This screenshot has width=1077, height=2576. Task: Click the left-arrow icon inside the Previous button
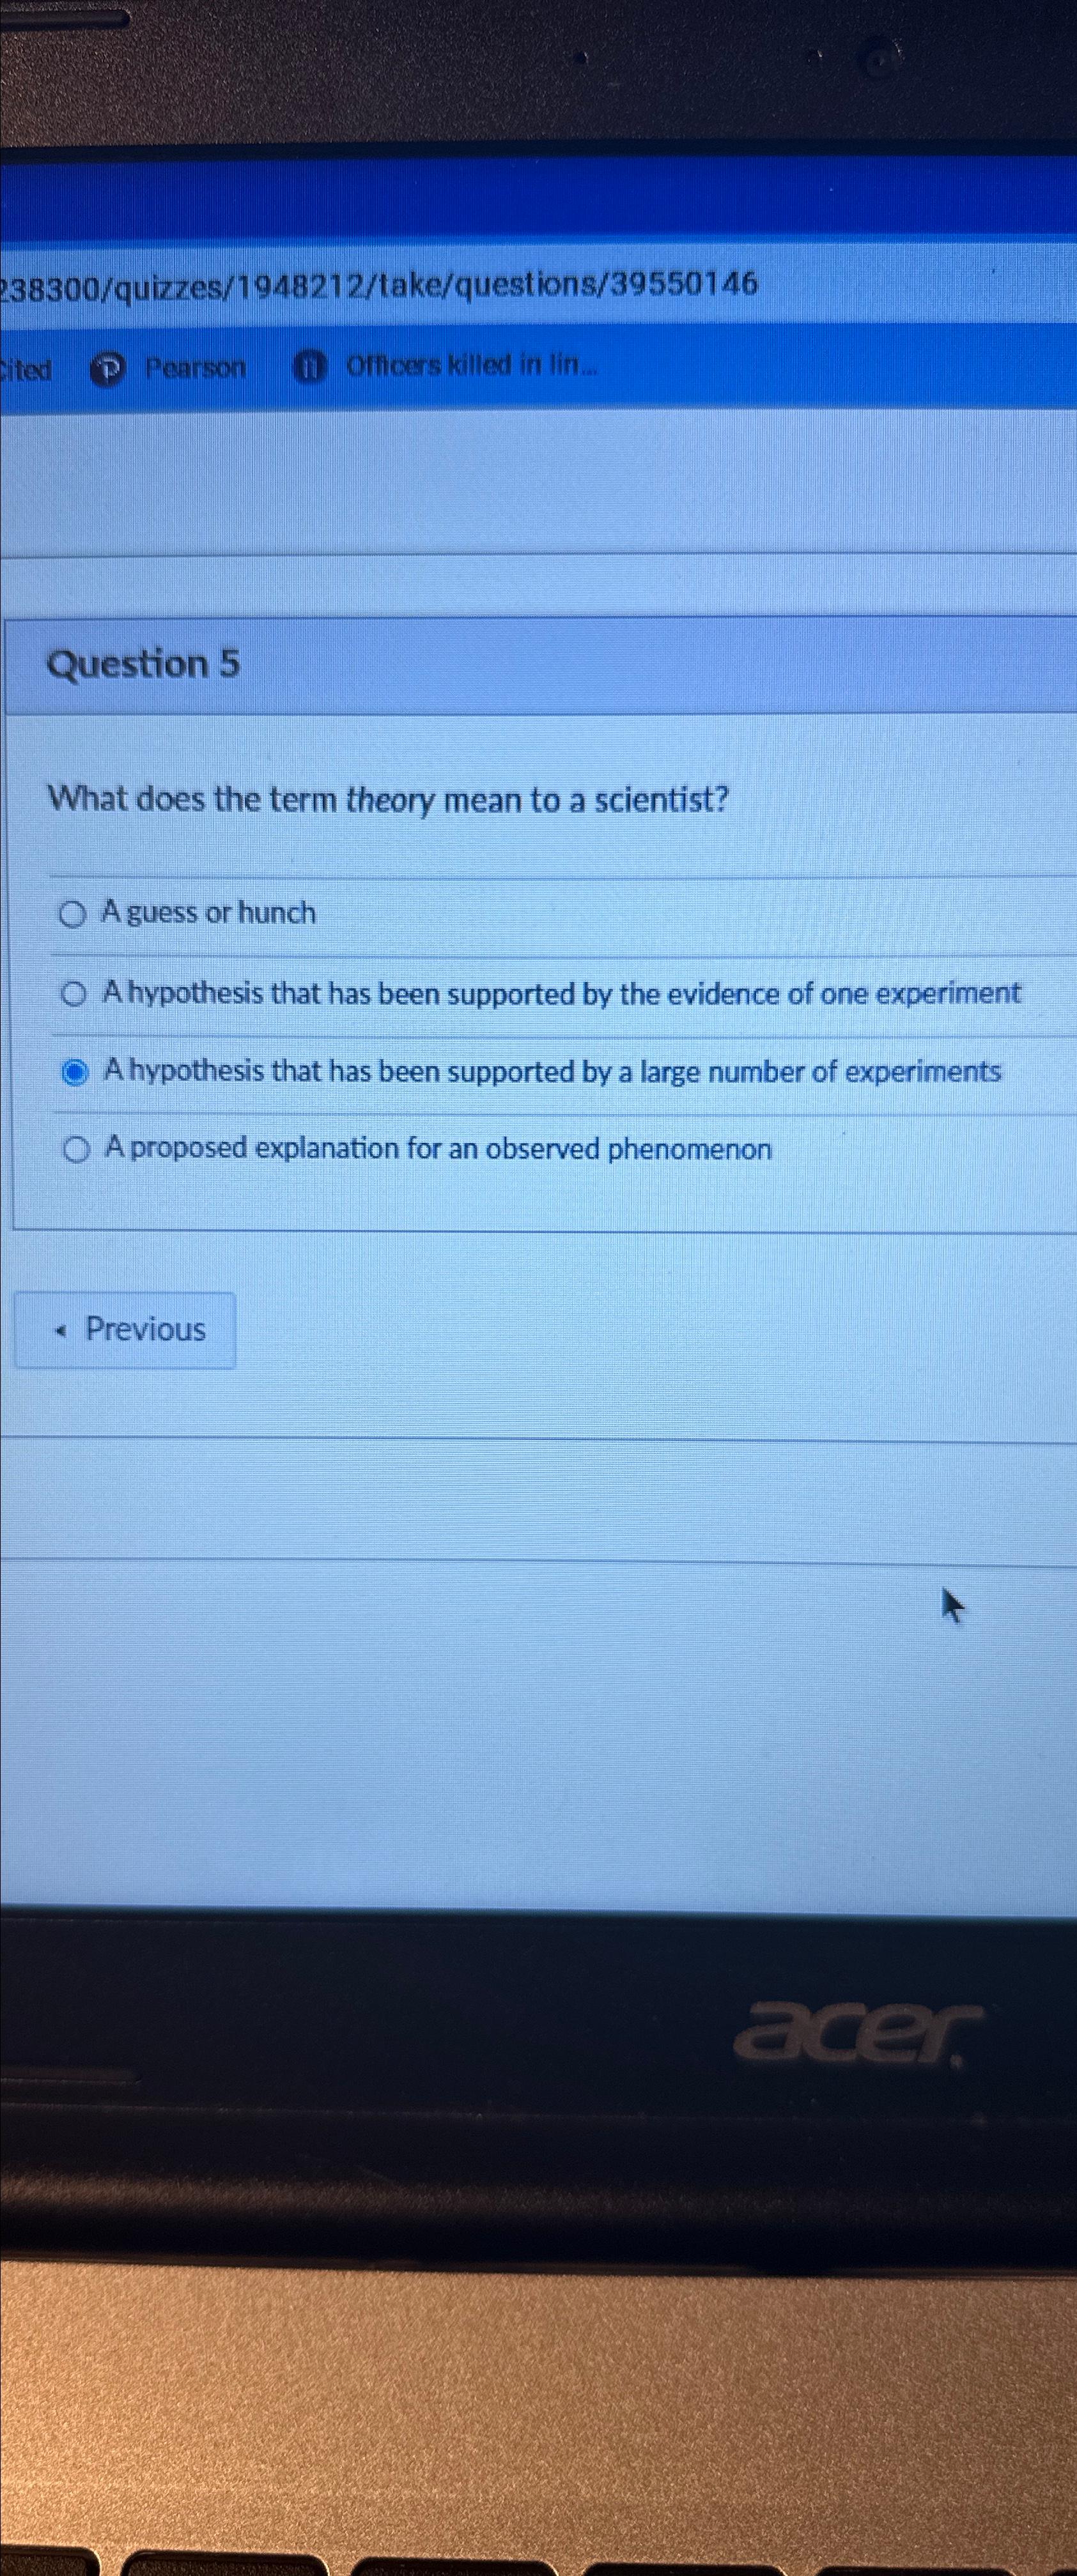click(62, 1330)
